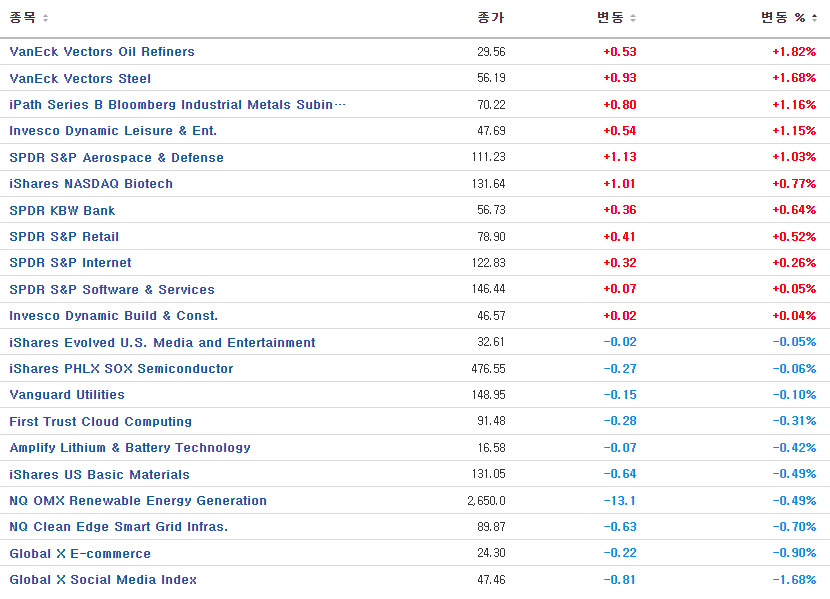Image resolution: width=830 pixels, height=599 pixels.
Task: Select closing price 24.30
Action: tap(491, 552)
